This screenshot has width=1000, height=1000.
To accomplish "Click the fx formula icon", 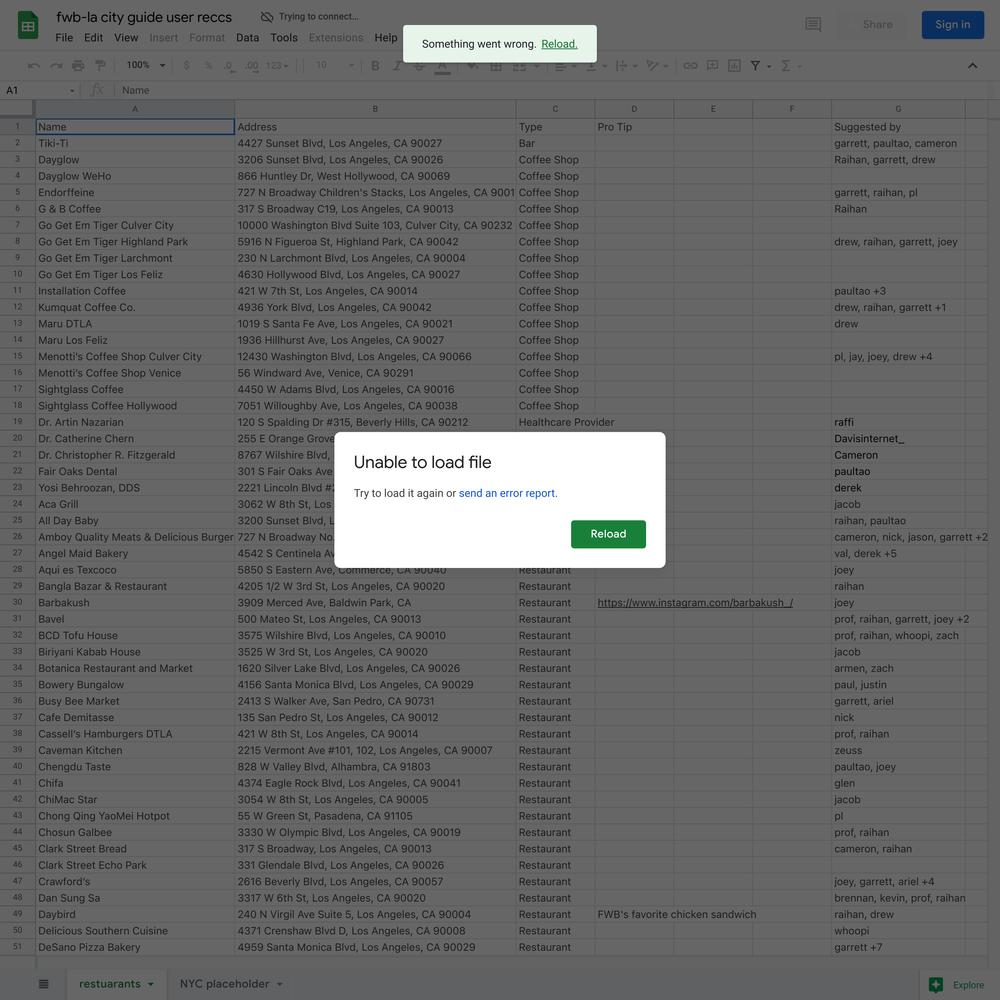I will 97,91.
